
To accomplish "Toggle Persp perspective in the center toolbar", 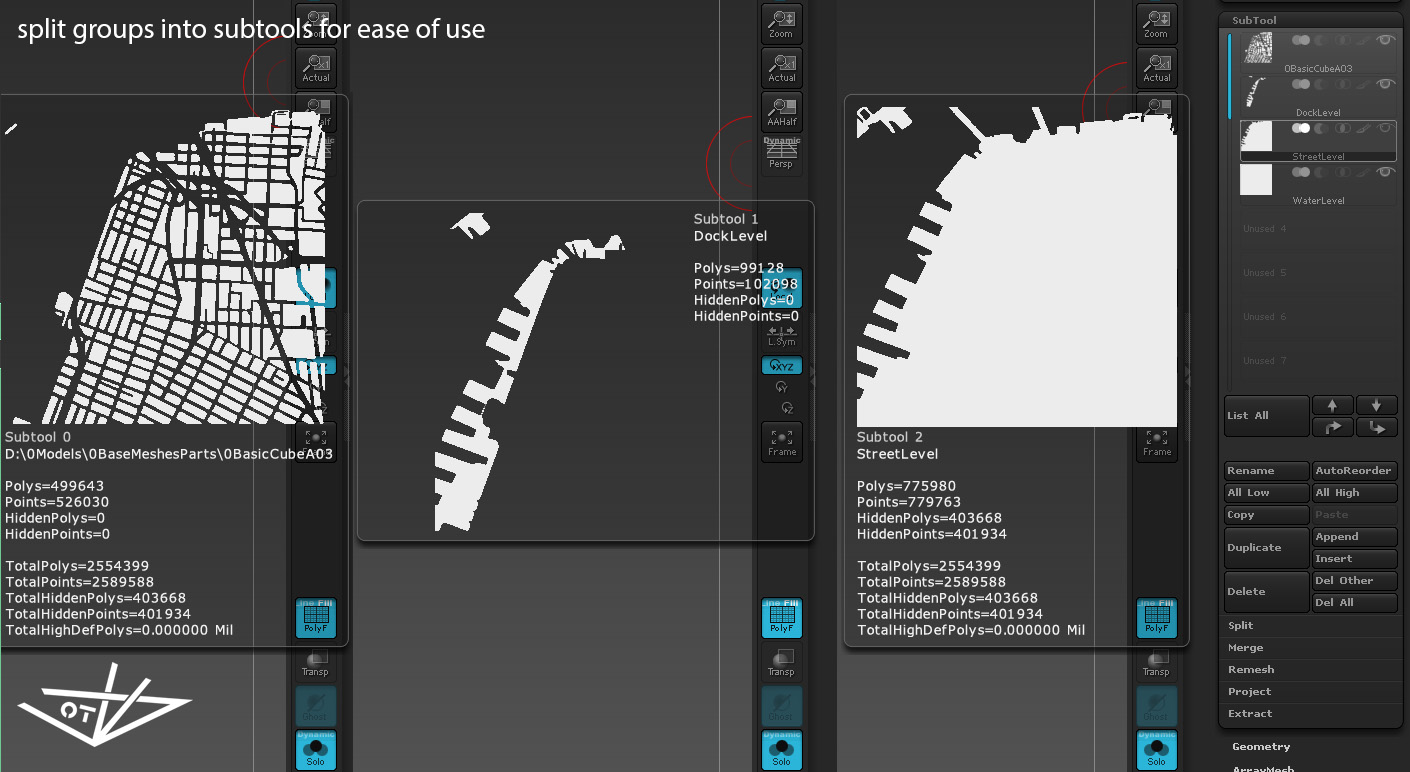I will (x=782, y=156).
